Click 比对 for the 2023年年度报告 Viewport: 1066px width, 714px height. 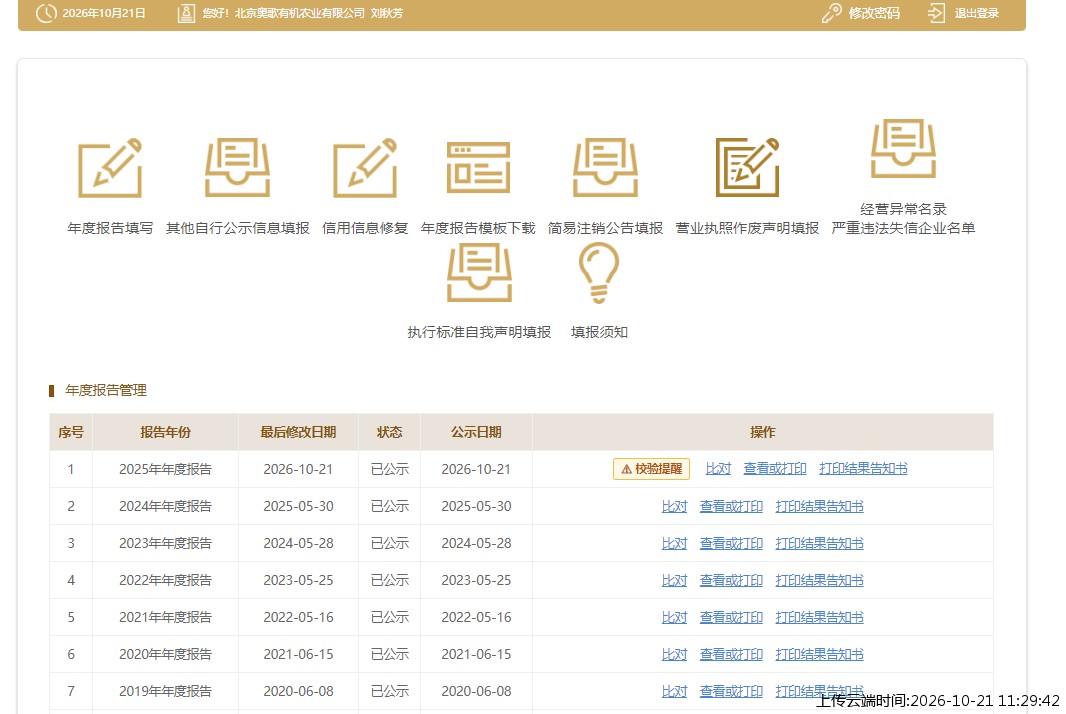point(674,543)
